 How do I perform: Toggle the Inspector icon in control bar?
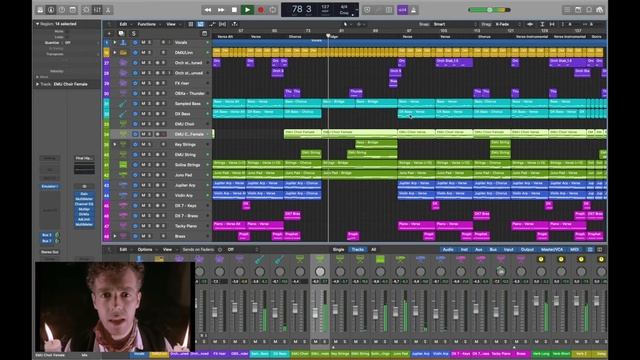pos(51,10)
